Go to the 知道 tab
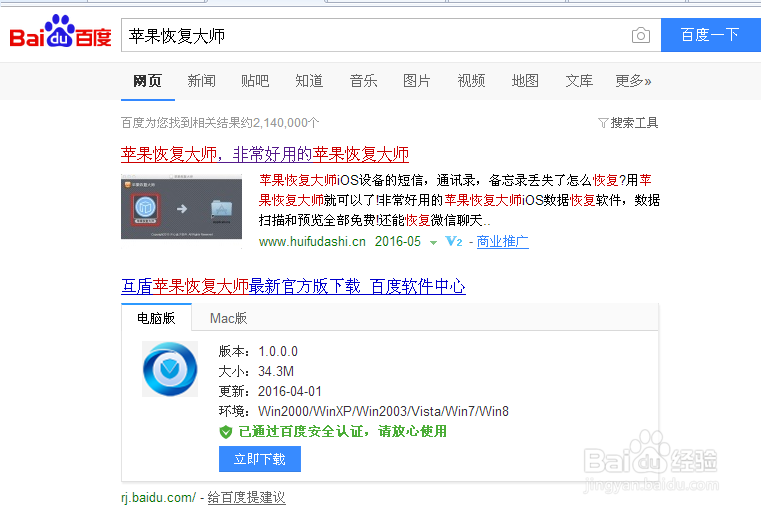This screenshot has height=511, width=761. pyautogui.click(x=309, y=81)
